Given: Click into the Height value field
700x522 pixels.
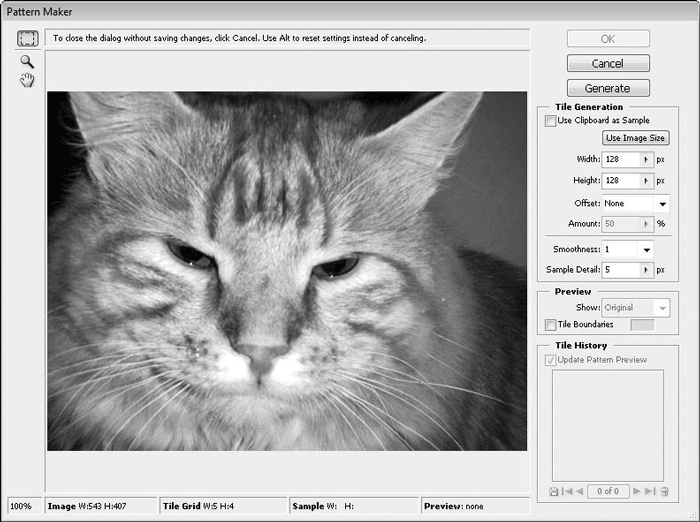Looking at the screenshot, I should click(621, 181).
